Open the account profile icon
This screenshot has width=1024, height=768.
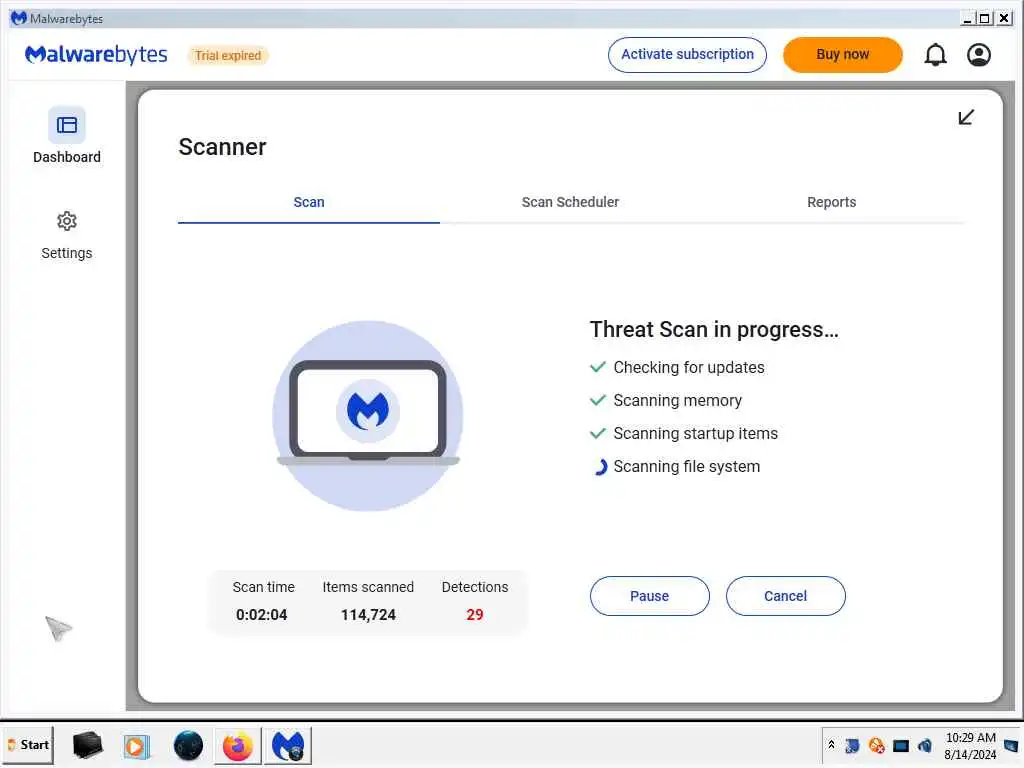point(978,55)
